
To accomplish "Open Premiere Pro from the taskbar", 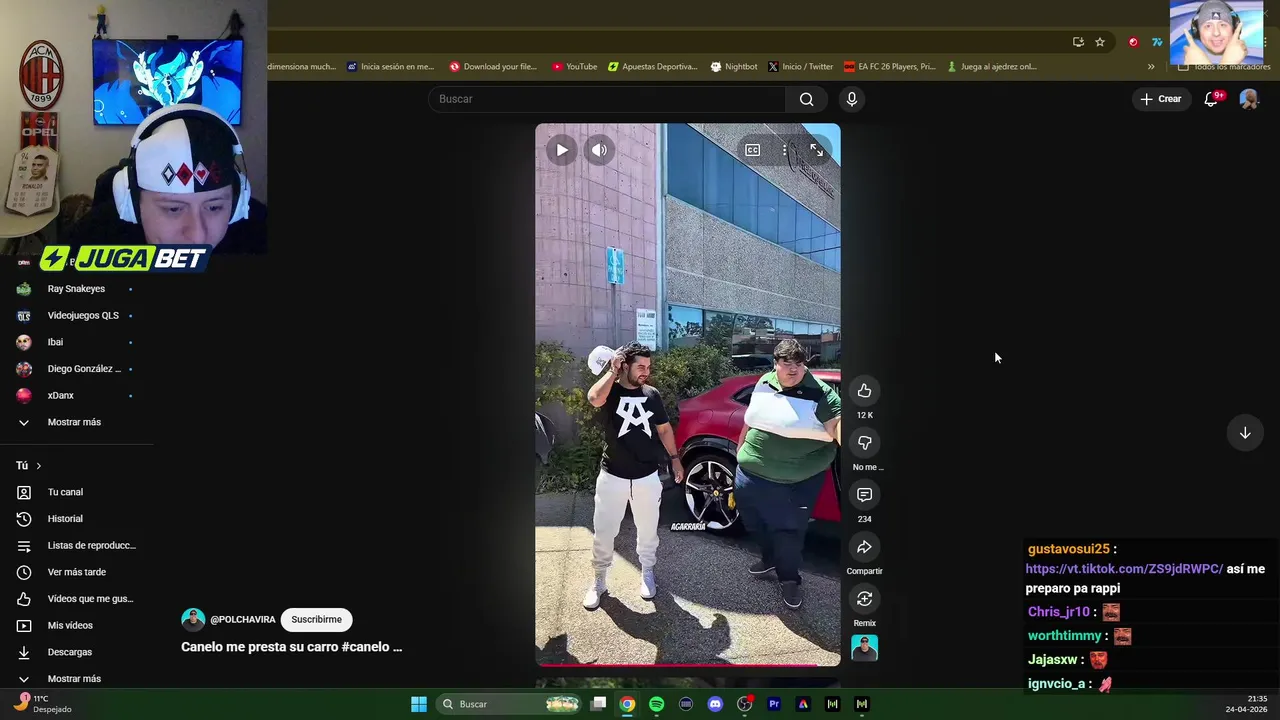I will (774, 704).
